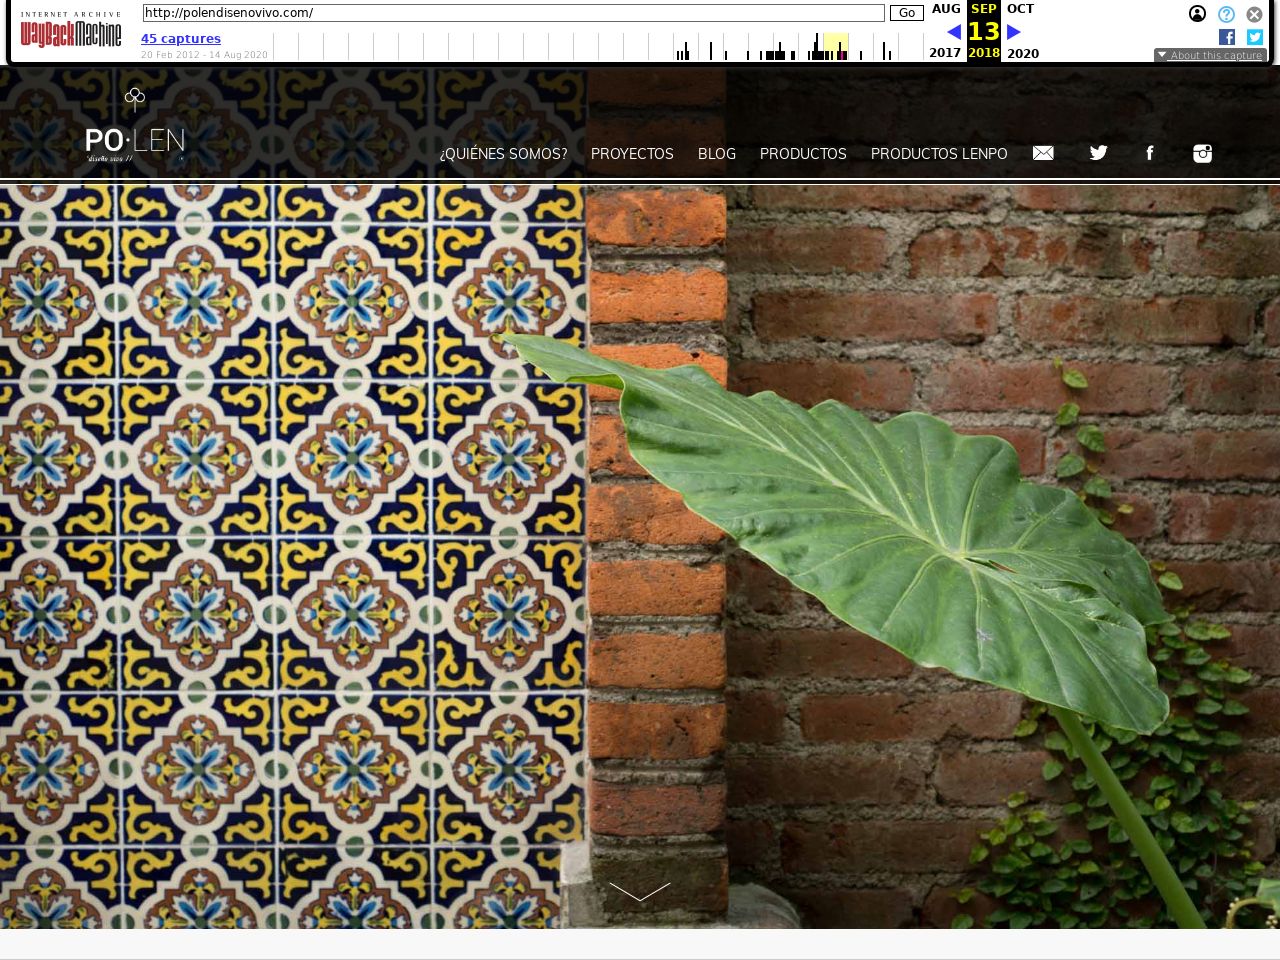Go to previous capture with left arrow
This screenshot has width=1280, height=960.
(954, 32)
